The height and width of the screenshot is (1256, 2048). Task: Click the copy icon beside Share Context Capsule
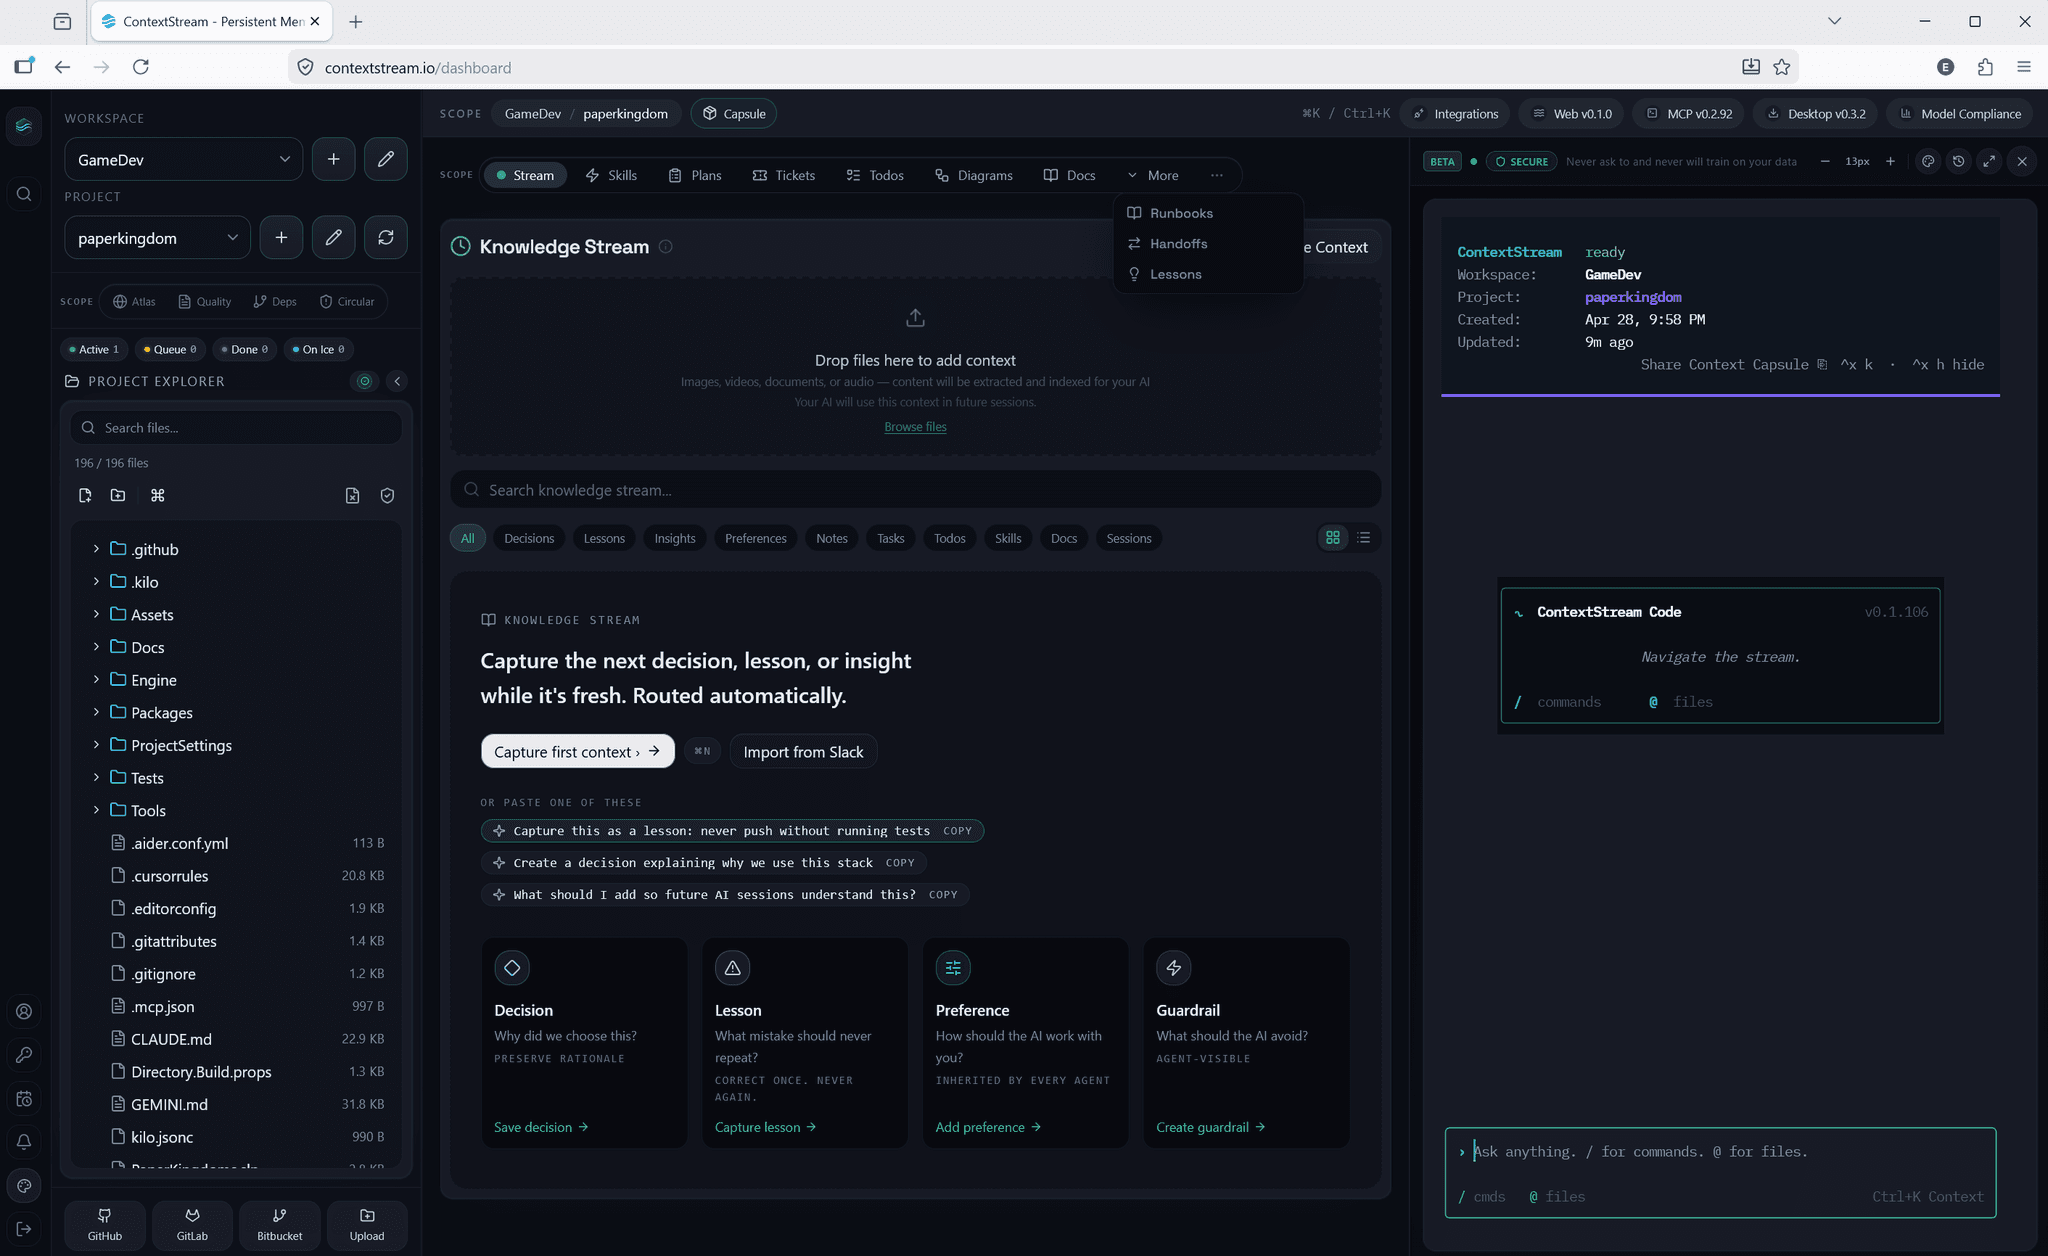point(1821,364)
